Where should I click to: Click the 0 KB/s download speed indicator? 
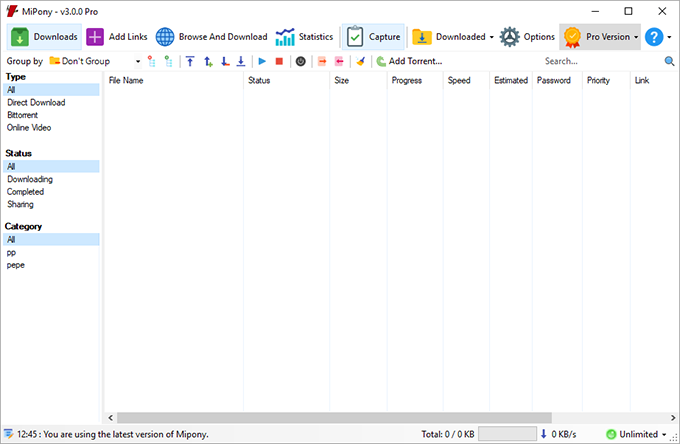(558, 434)
